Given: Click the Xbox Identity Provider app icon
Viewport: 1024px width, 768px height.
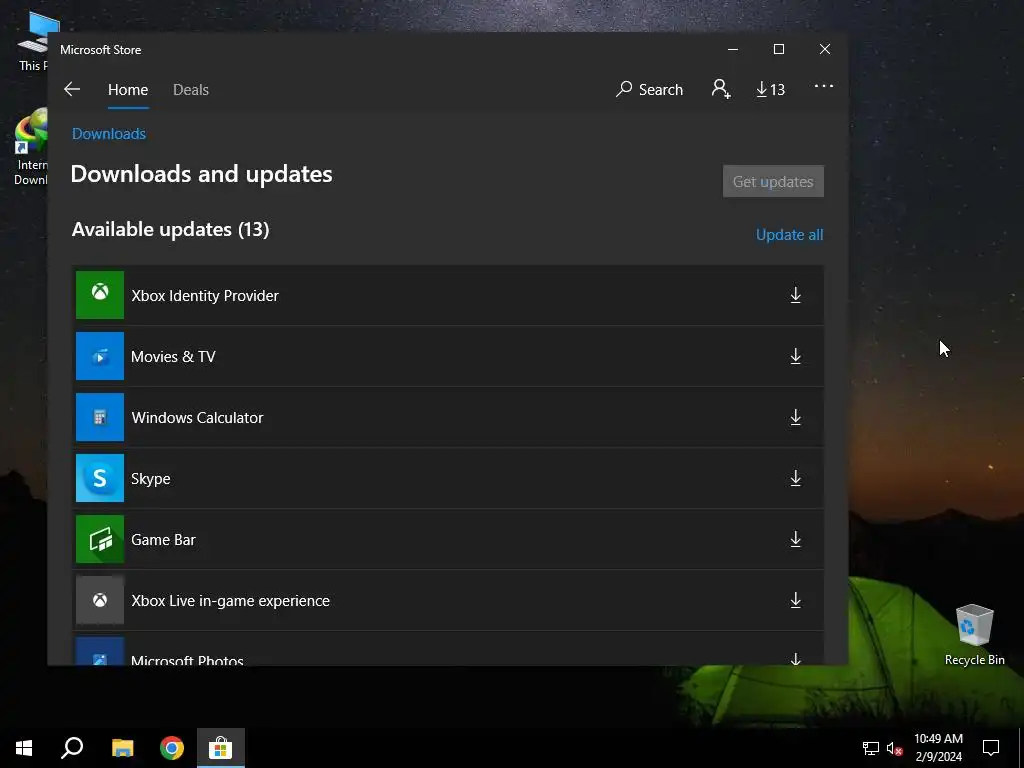Looking at the screenshot, I should (x=100, y=295).
